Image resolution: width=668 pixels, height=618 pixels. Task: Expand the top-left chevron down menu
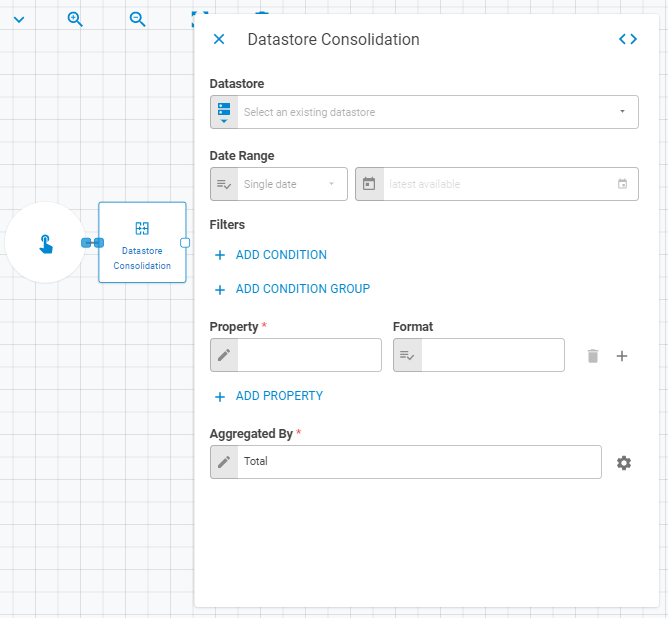pyautogui.click(x=19, y=20)
